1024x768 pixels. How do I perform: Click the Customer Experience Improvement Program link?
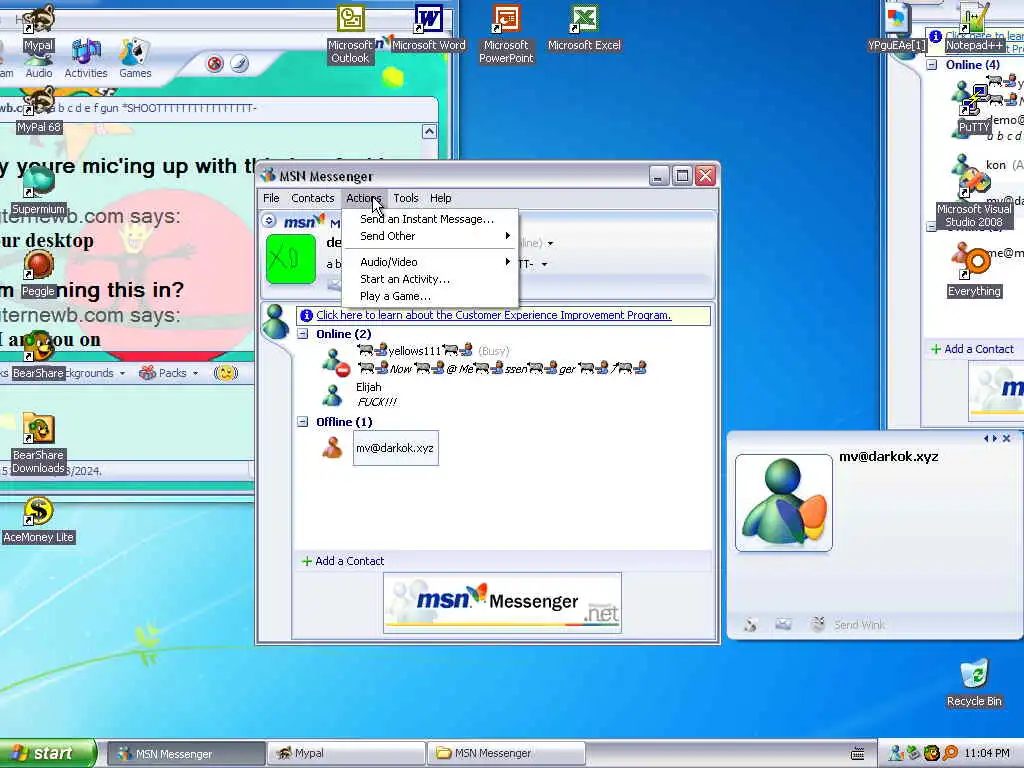pos(494,315)
